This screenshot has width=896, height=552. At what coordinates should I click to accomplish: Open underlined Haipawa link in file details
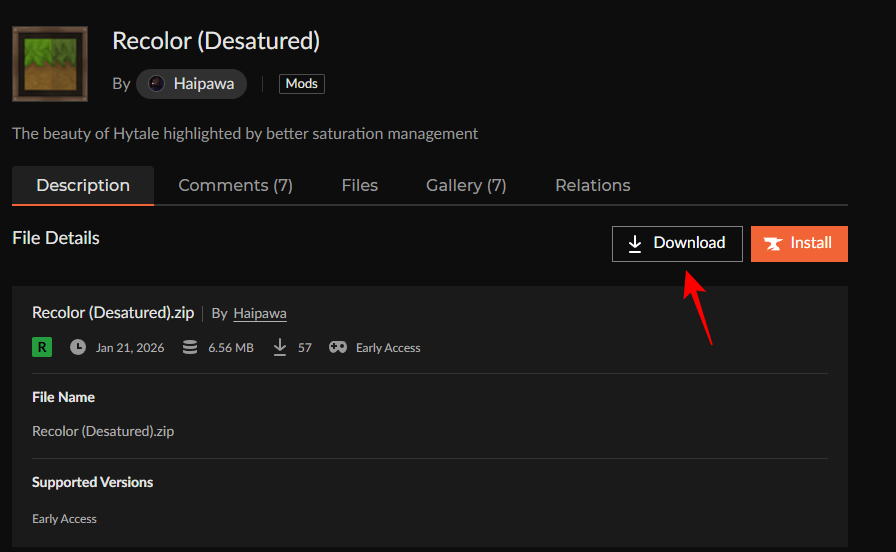[260, 314]
